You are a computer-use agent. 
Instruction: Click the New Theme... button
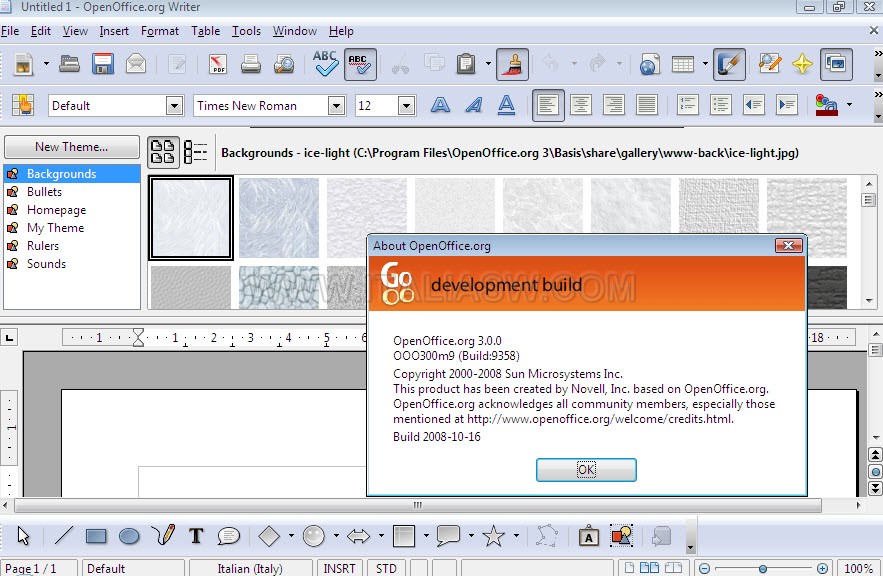[72, 147]
